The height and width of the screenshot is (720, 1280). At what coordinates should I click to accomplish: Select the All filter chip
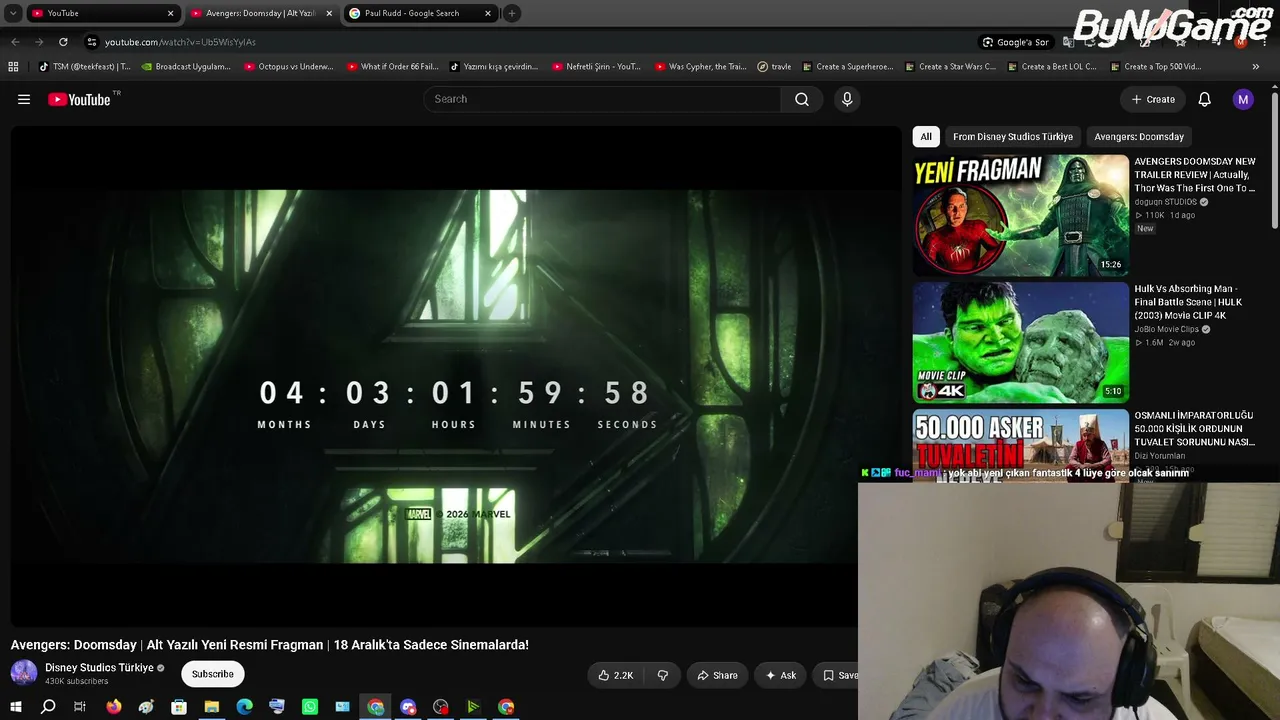point(926,137)
